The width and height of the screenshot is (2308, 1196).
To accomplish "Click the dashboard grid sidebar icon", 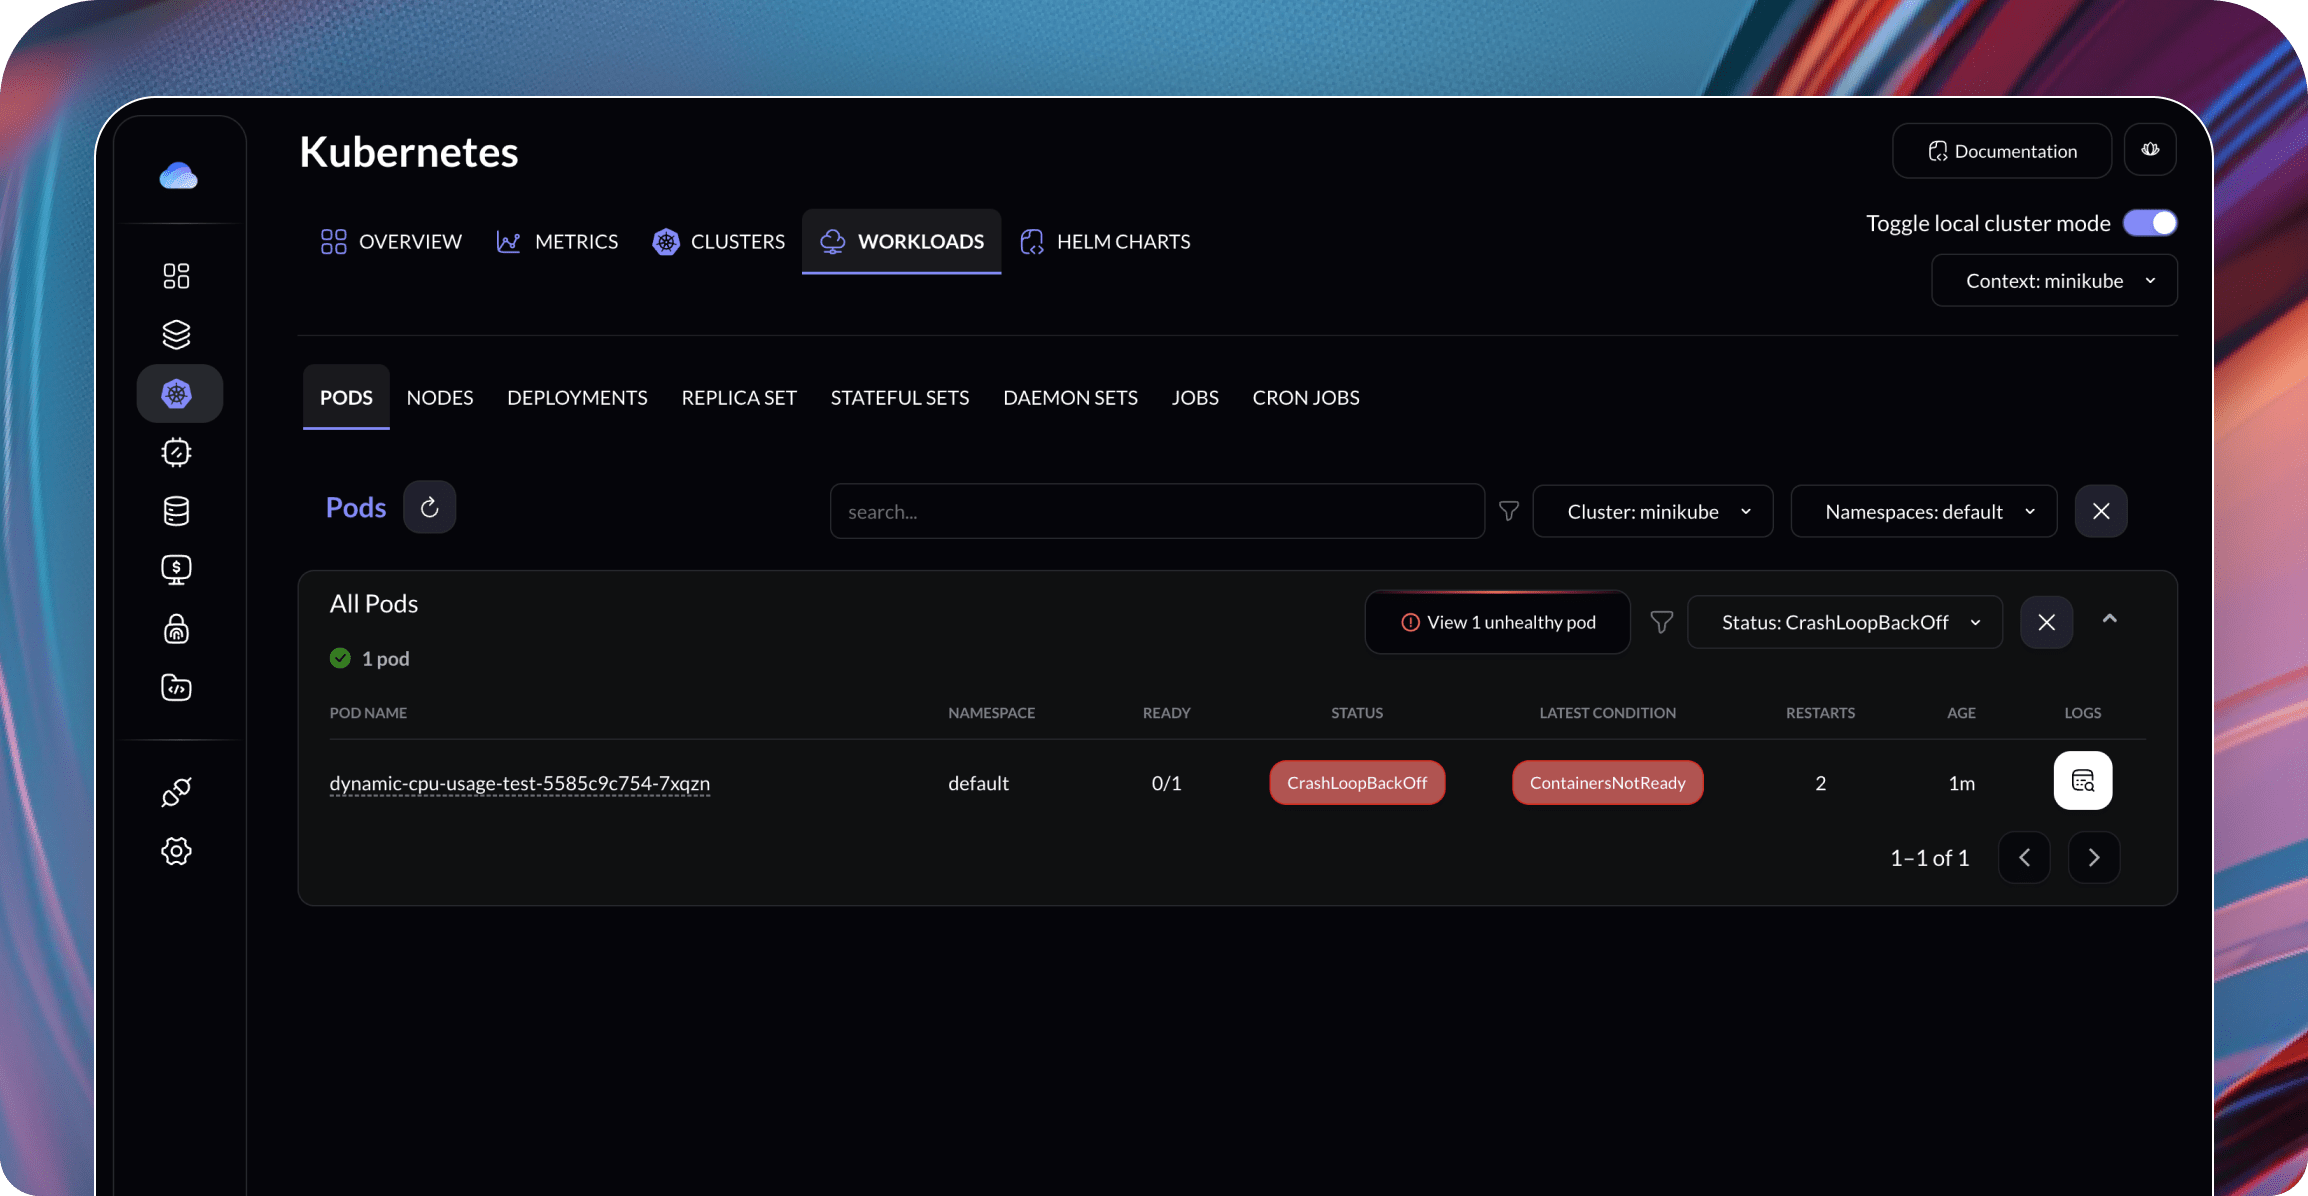I will (177, 276).
